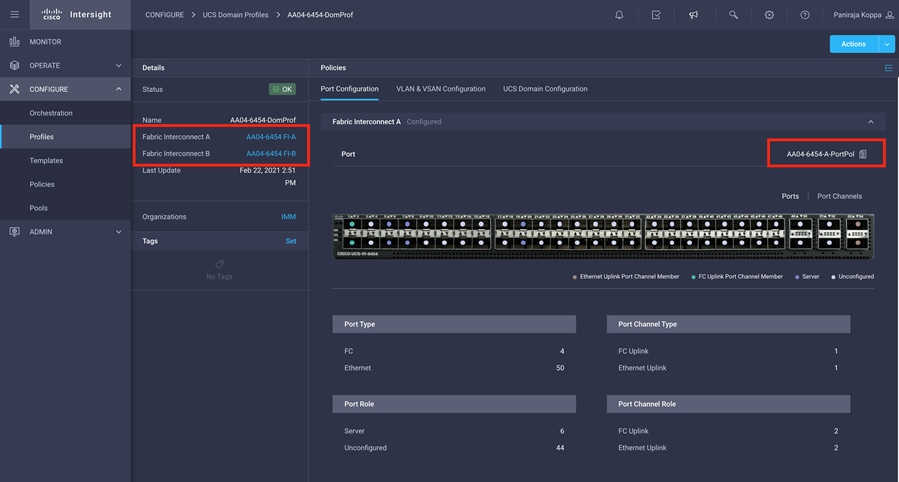Open the hamburger navigation menu
This screenshot has height=482, width=899.
coord(15,14)
